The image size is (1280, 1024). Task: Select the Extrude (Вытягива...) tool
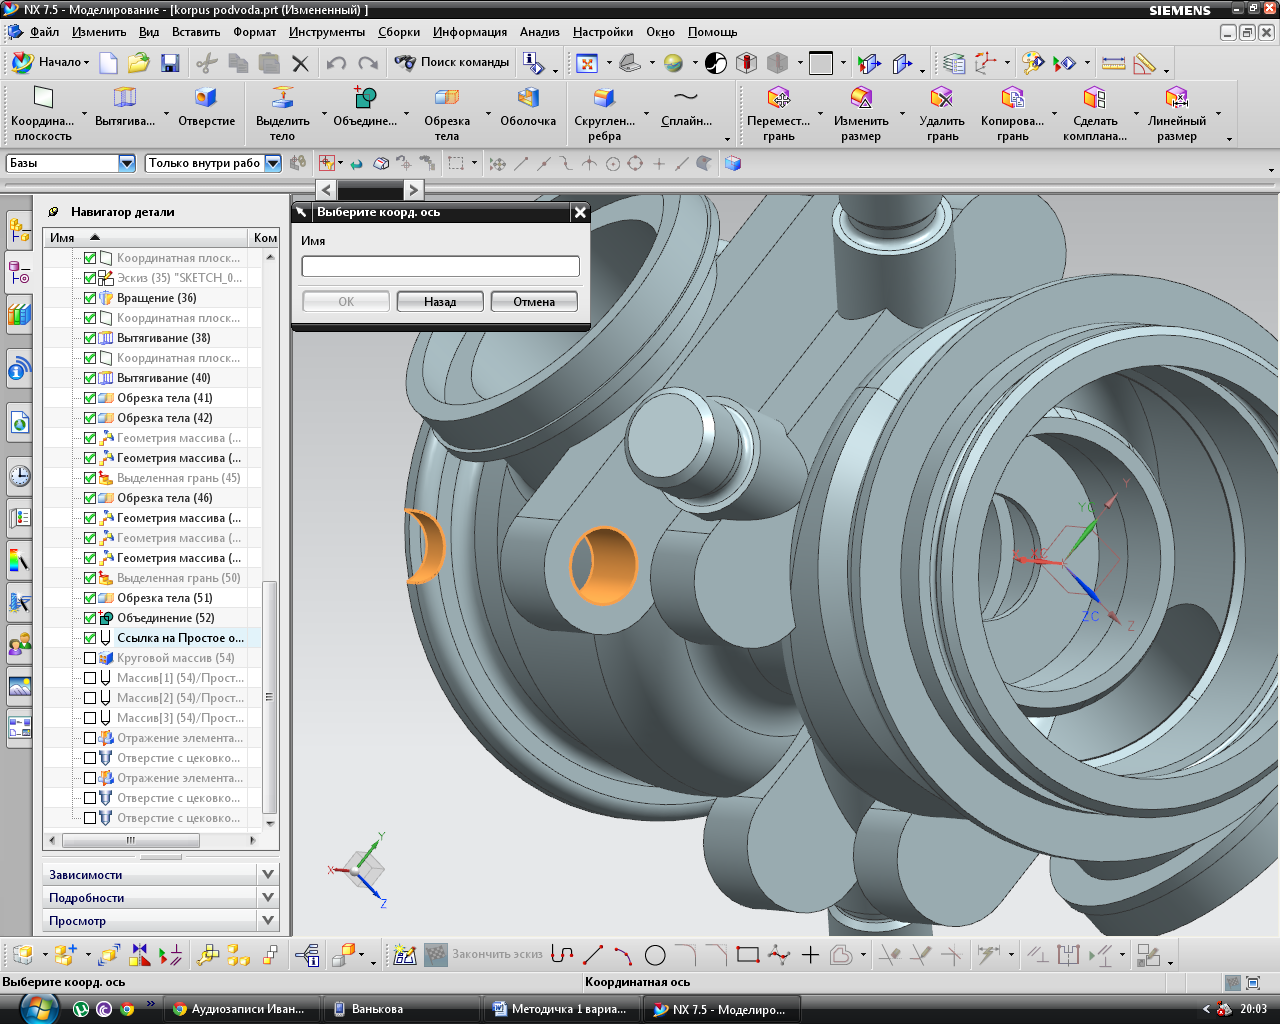point(125,106)
